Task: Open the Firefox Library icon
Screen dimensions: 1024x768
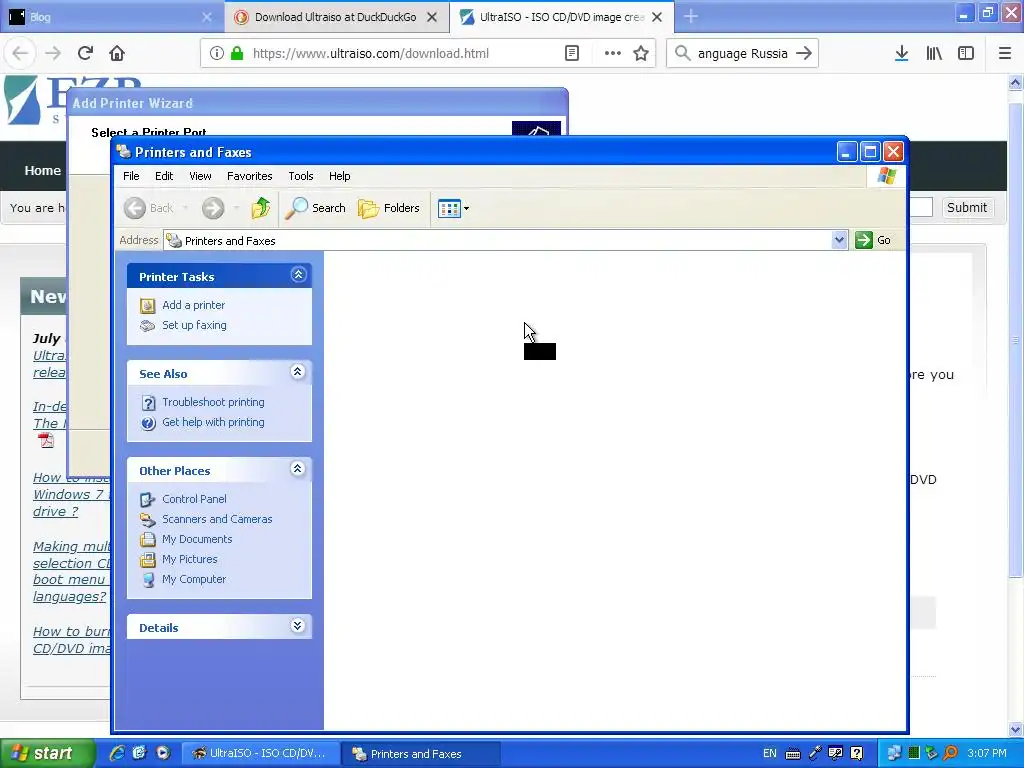Action: coord(934,54)
